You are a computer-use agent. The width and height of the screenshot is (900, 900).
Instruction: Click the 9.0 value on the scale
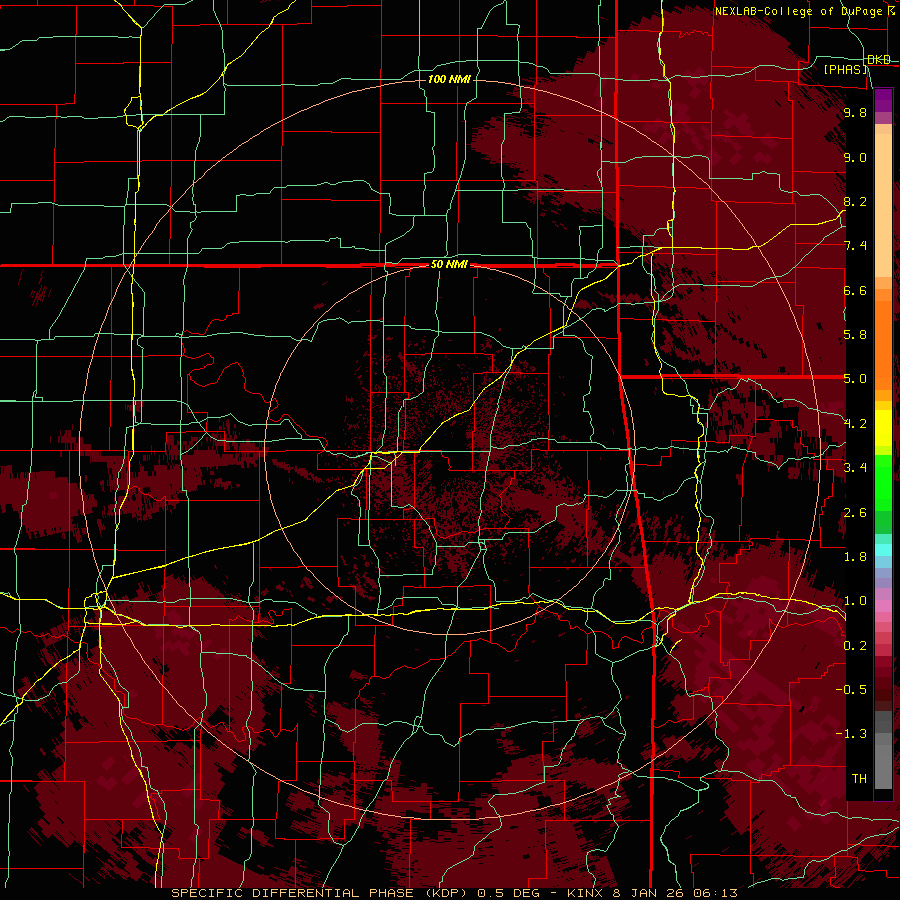tap(855, 157)
